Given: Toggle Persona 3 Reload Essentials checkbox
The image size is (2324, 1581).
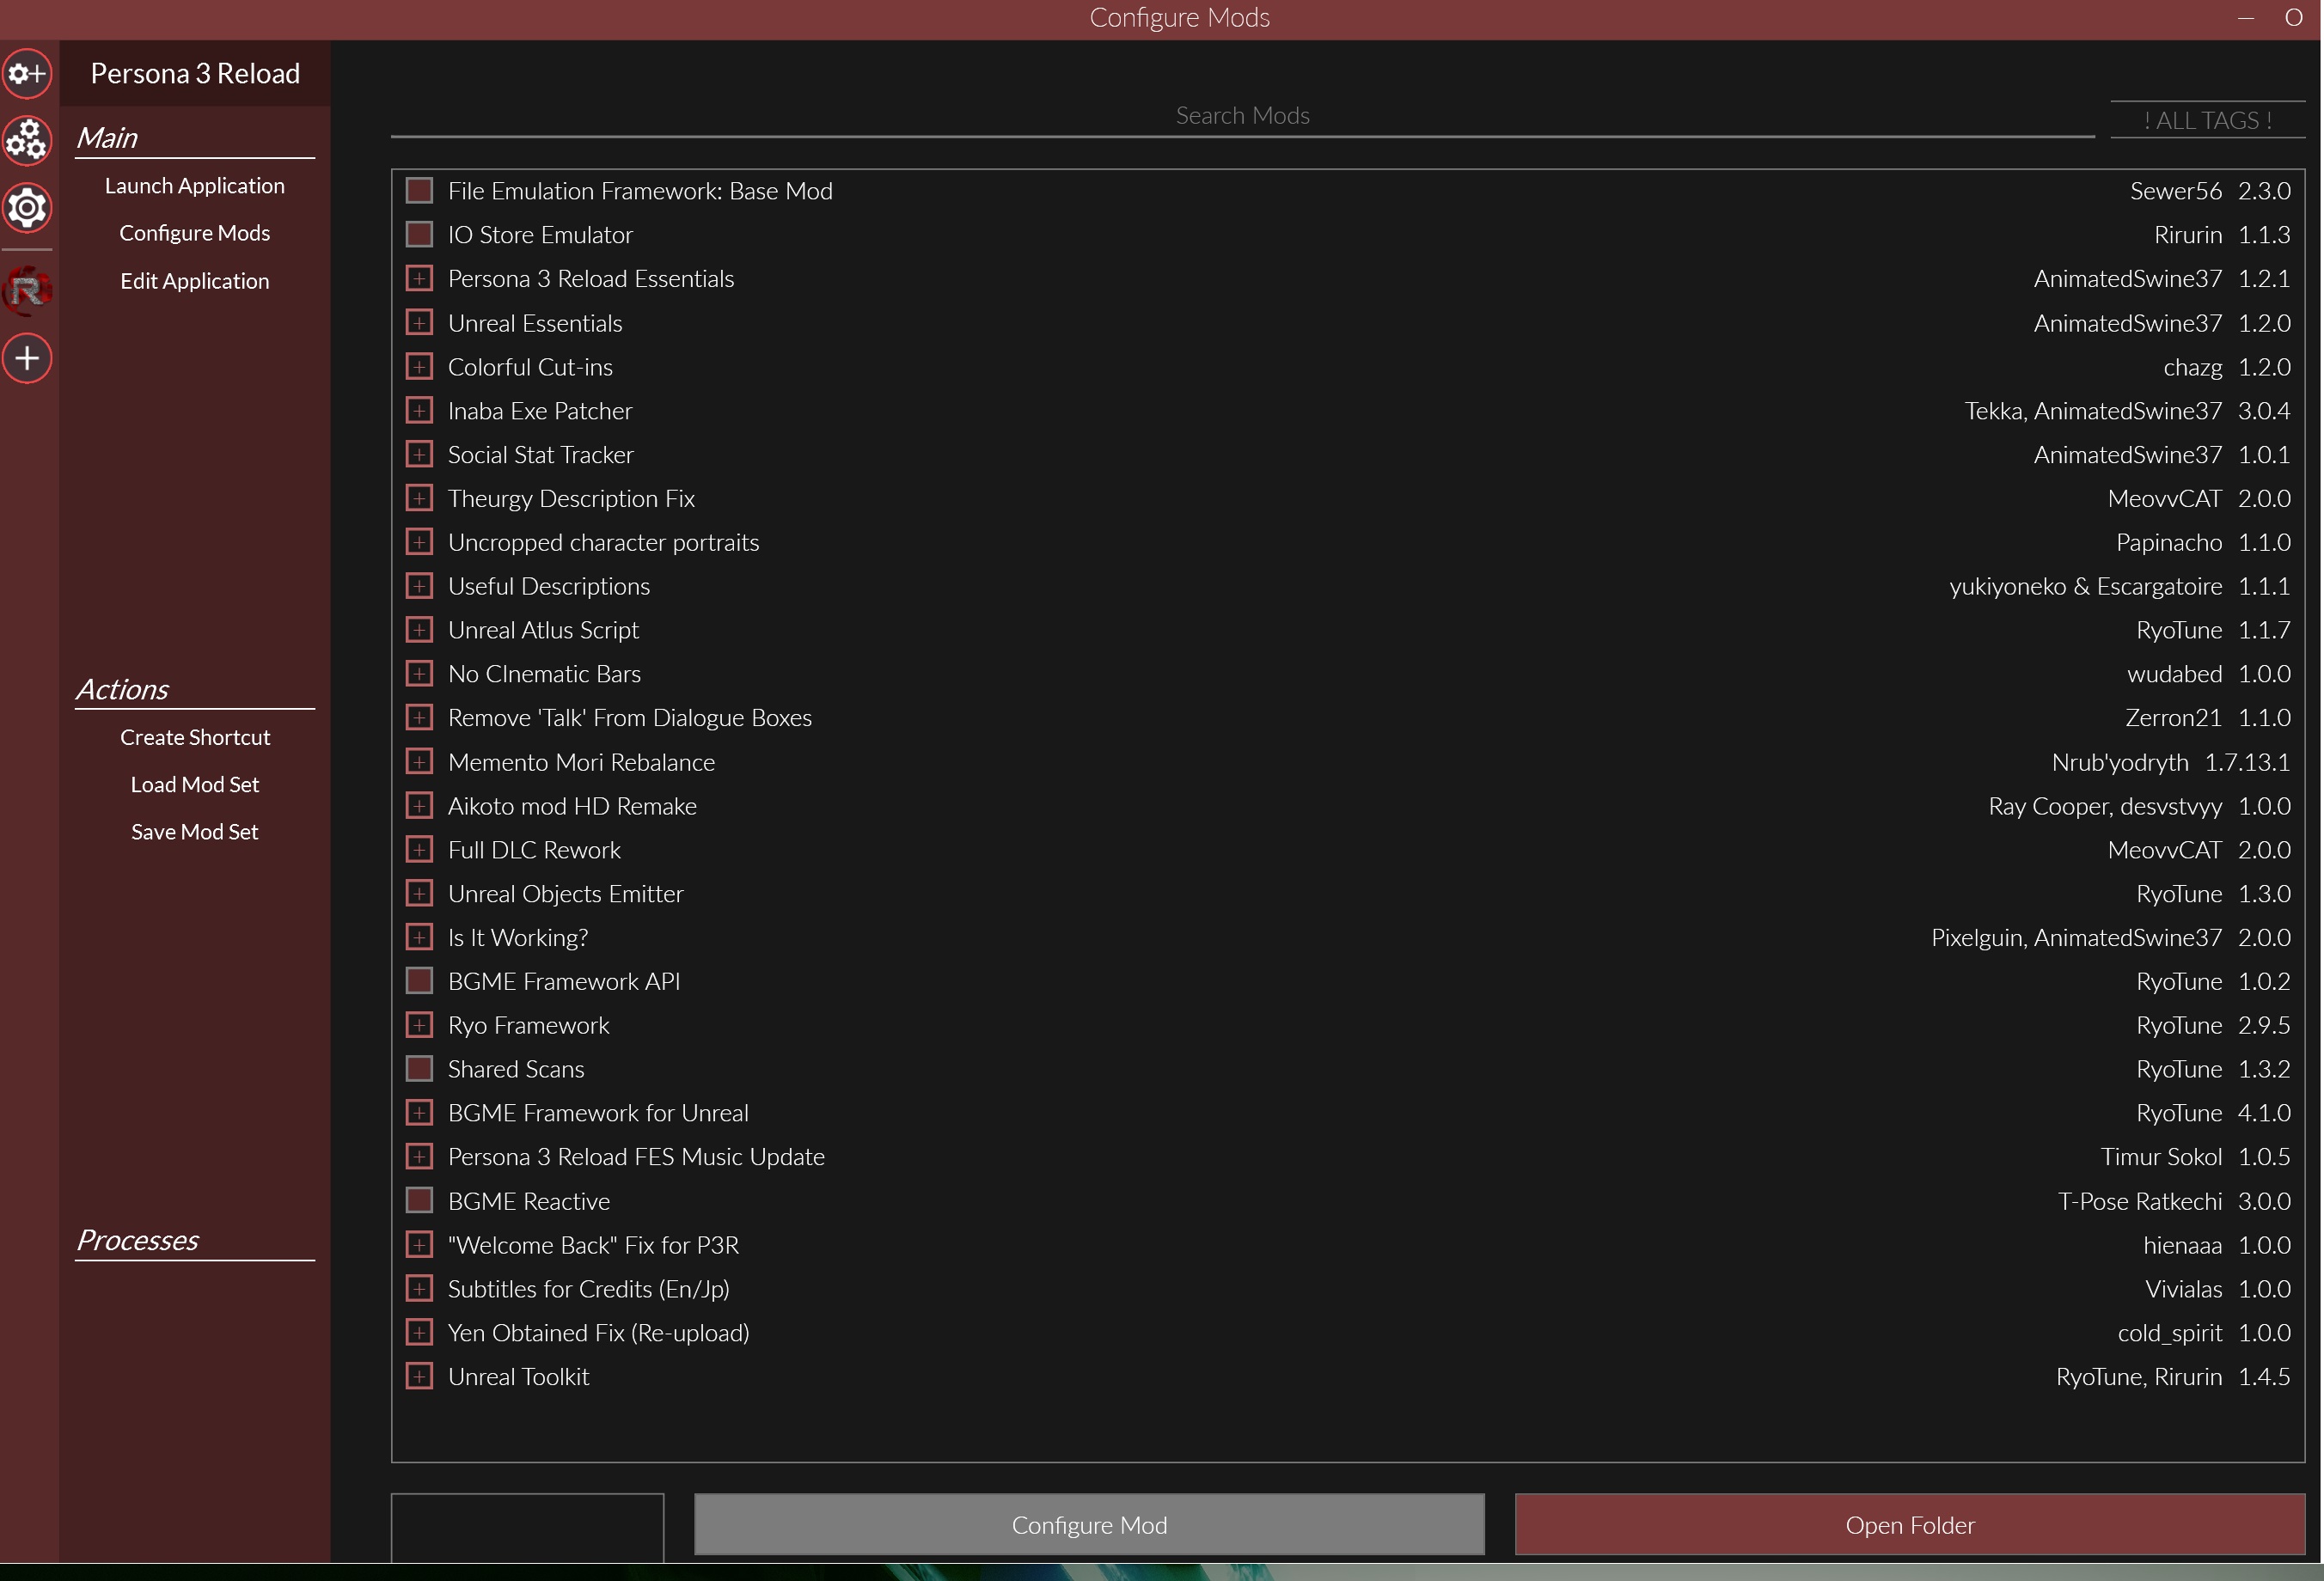Looking at the screenshot, I should (419, 278).
